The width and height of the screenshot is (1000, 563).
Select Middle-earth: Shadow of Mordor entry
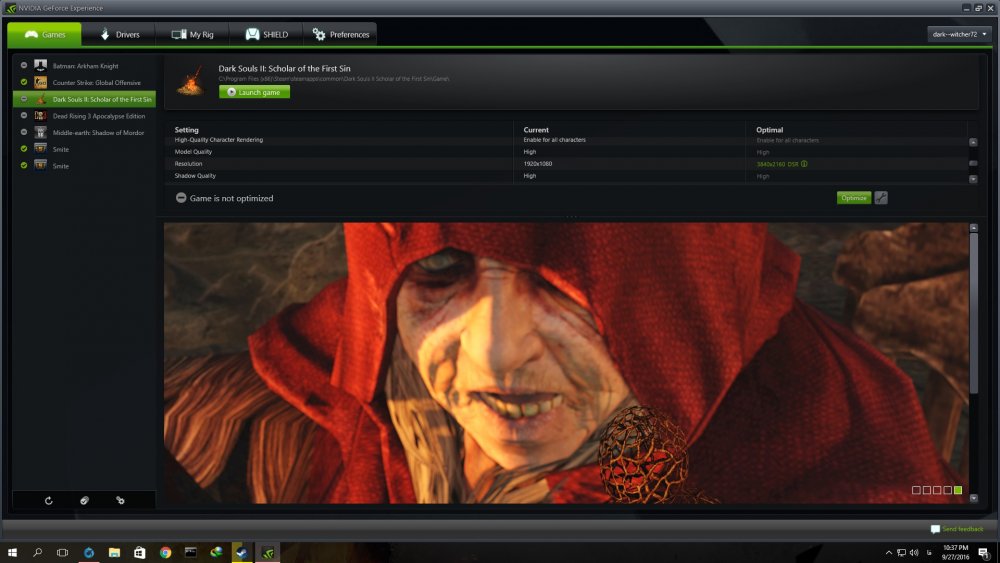(x=84, y=132)
